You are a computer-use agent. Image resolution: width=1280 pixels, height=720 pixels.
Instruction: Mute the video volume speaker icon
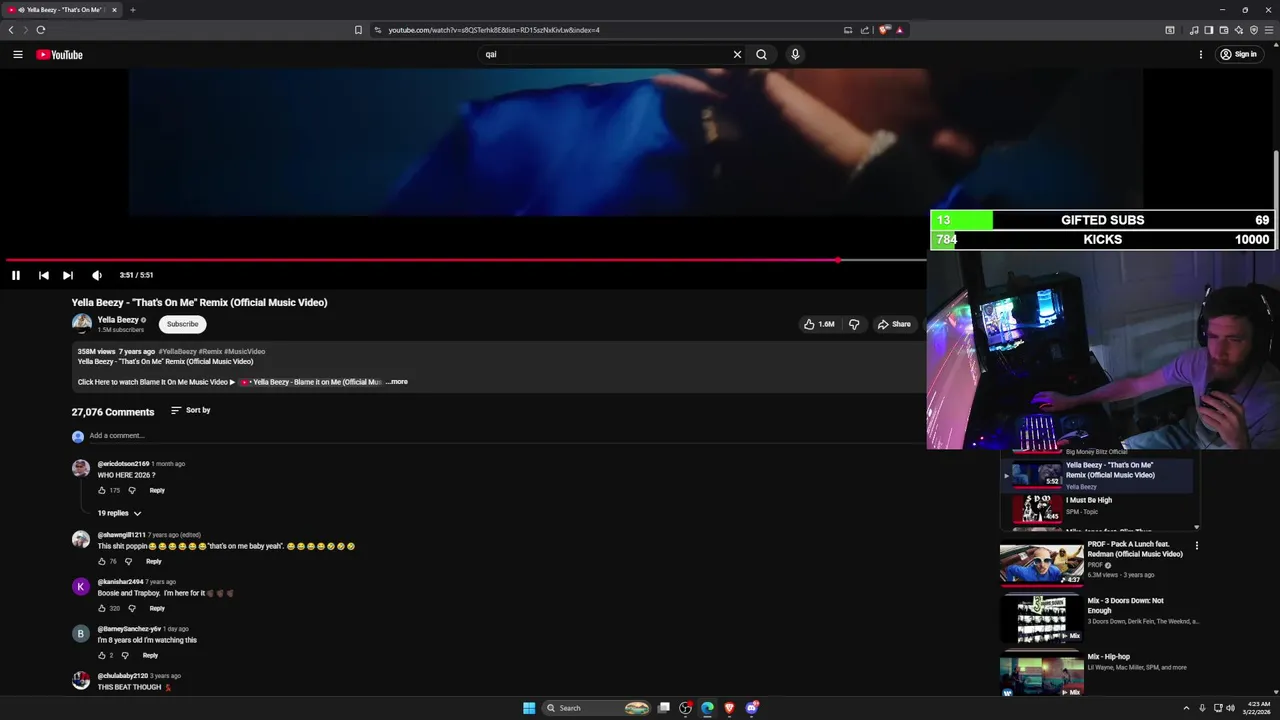click(96, 275)
